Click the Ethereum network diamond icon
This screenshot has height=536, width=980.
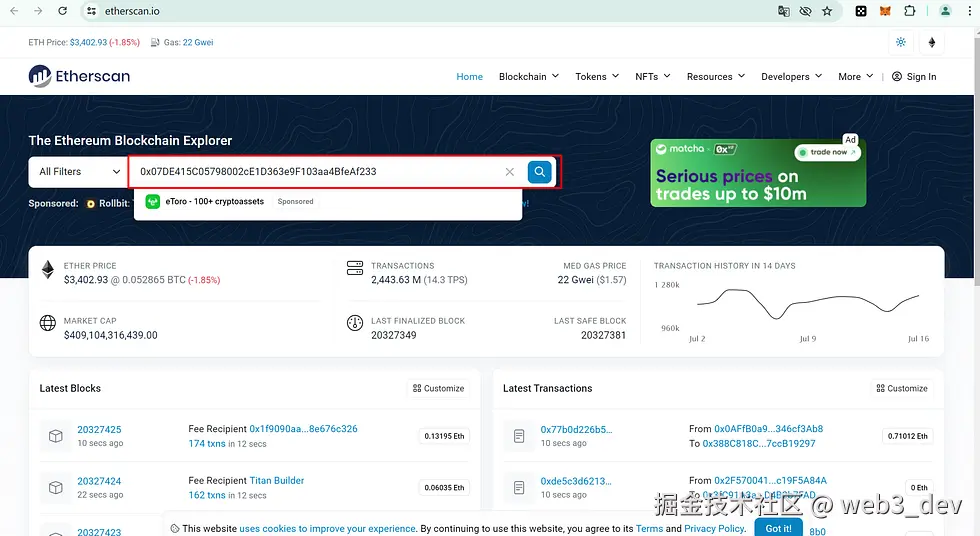click(x=932, y=42)
